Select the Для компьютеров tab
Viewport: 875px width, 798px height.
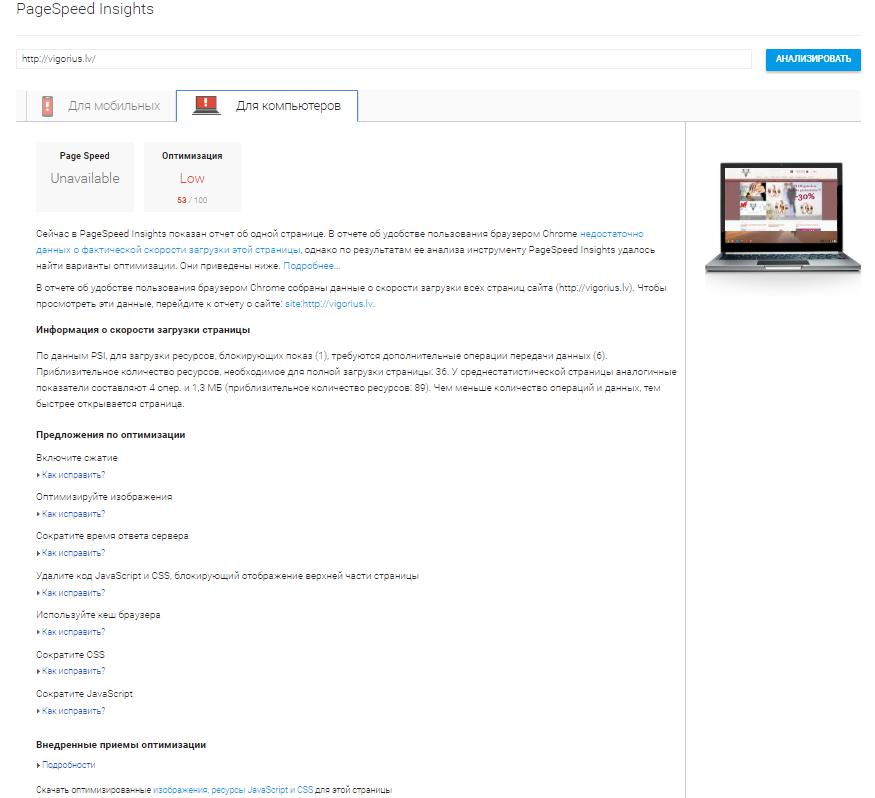(287, 106)
